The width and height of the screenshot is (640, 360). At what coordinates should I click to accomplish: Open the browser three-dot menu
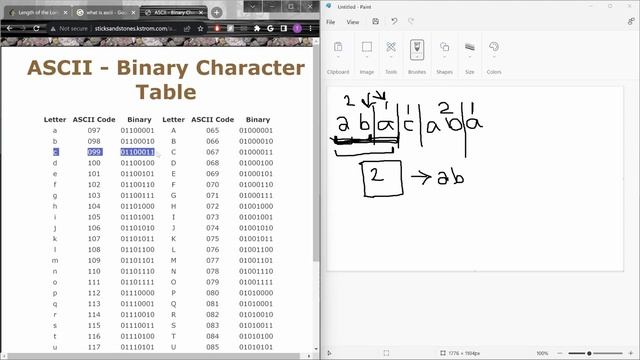click(311, 29)
